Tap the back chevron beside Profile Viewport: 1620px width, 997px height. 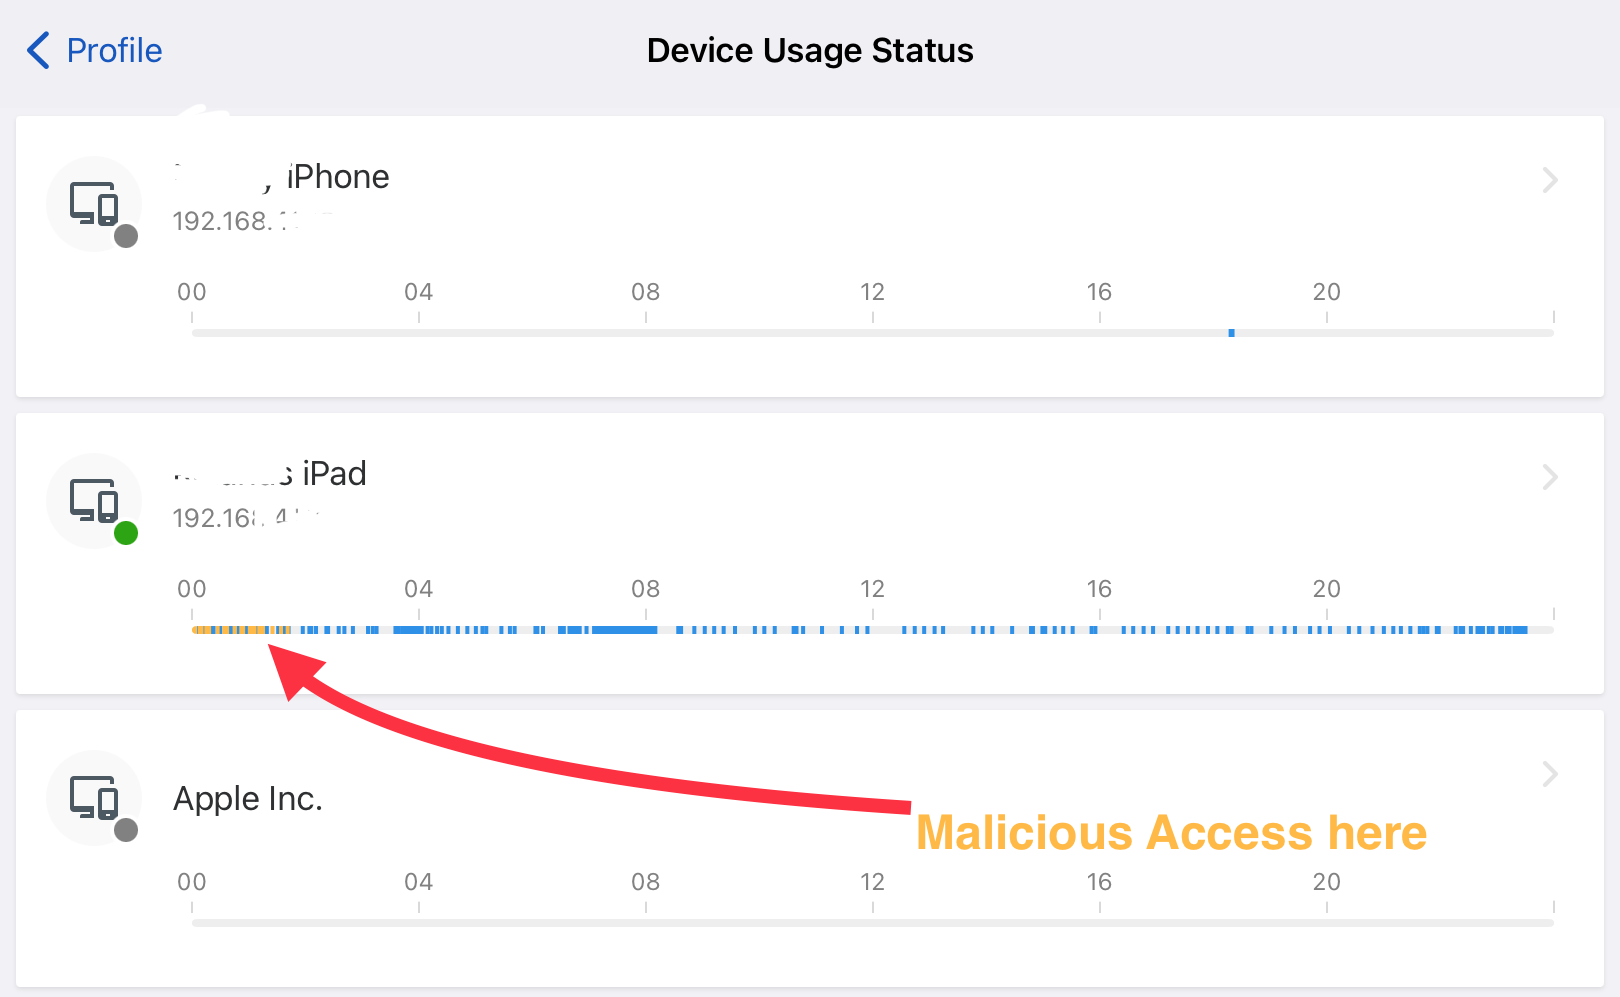(x=38, y=50)
